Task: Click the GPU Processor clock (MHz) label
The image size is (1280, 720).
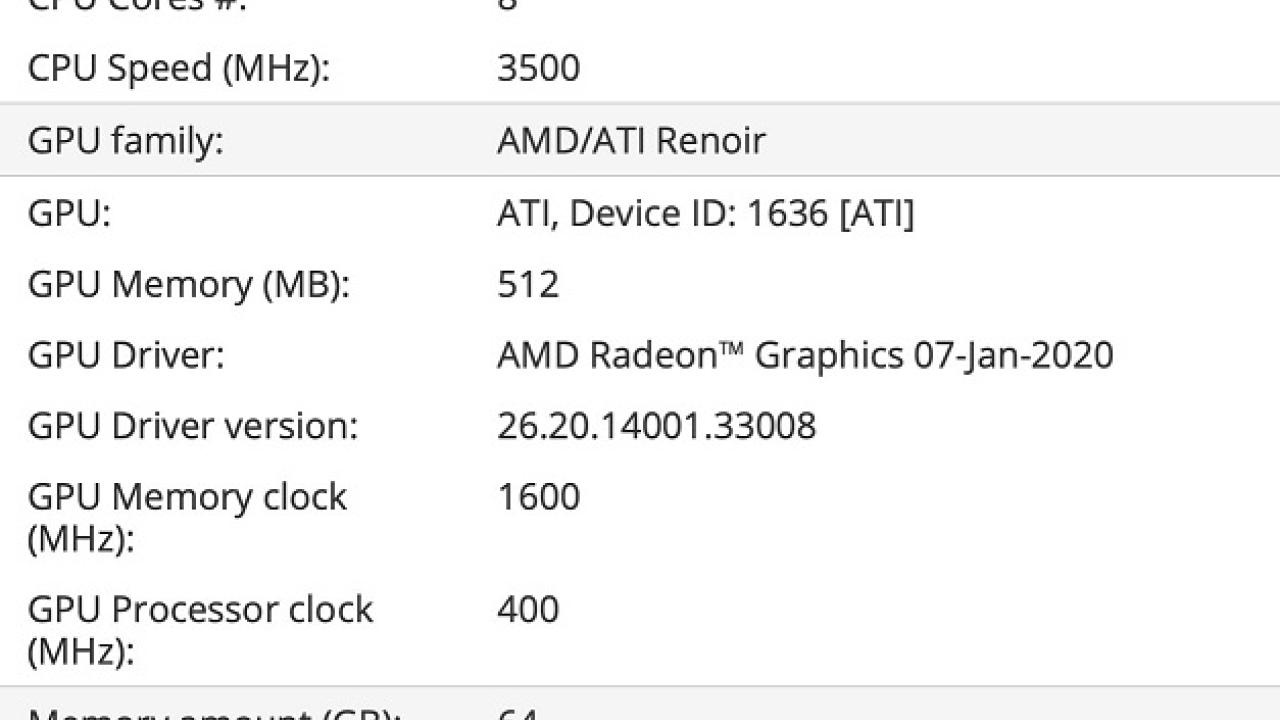Action: [200, 631]
